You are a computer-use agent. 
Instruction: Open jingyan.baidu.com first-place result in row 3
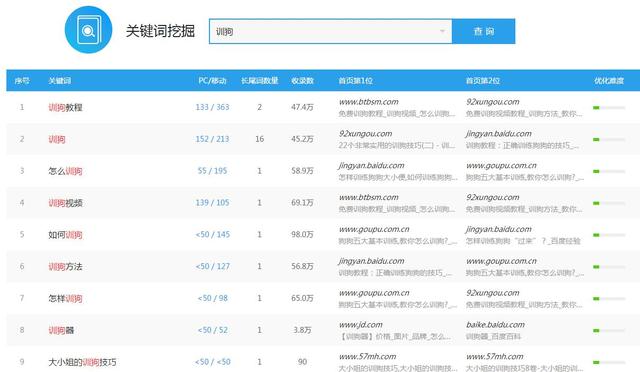(x=371, y=165)
